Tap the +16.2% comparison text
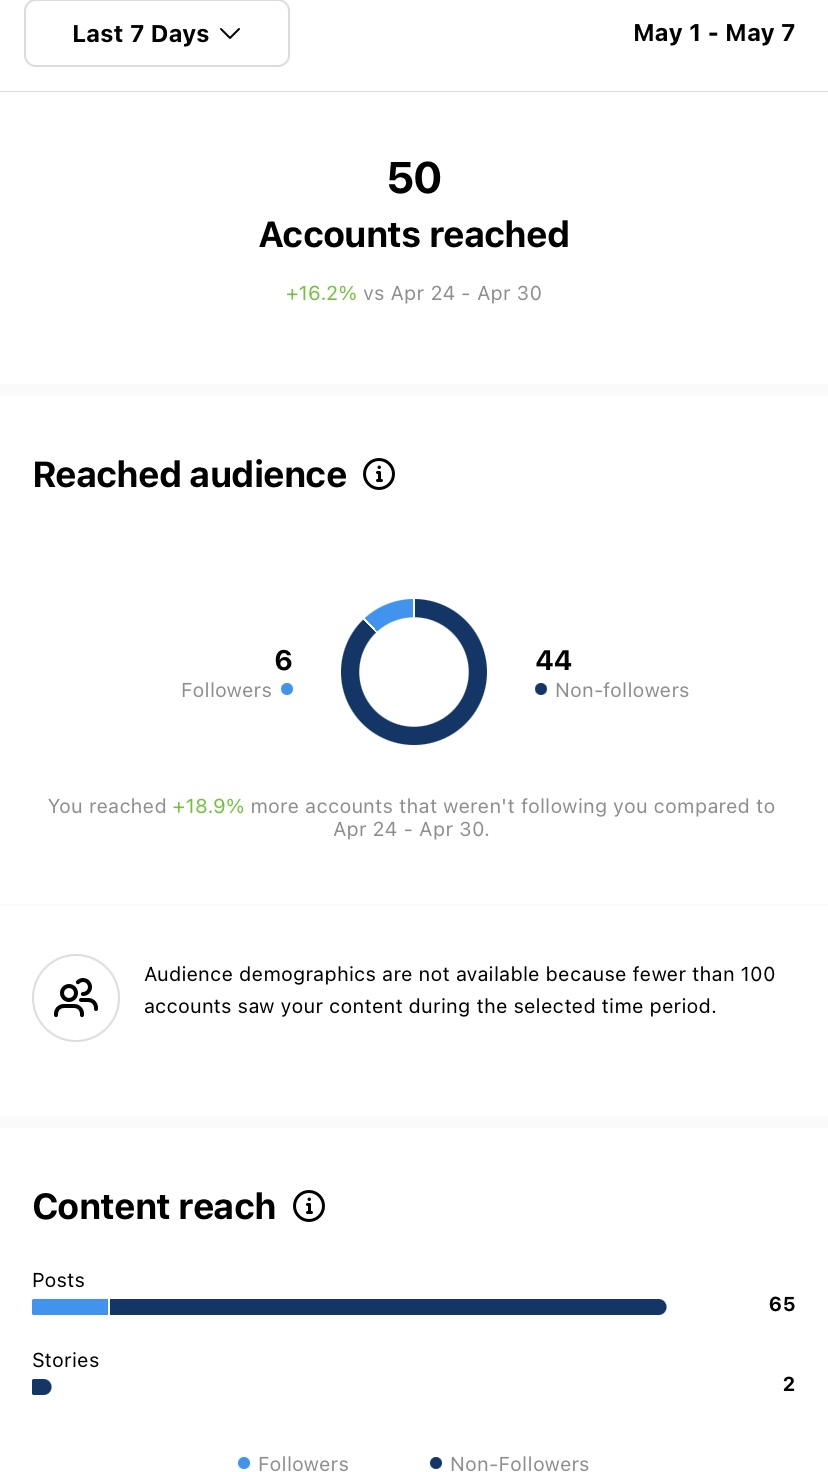The height and width of the screenshot is (1472, 828). point(321,293)
